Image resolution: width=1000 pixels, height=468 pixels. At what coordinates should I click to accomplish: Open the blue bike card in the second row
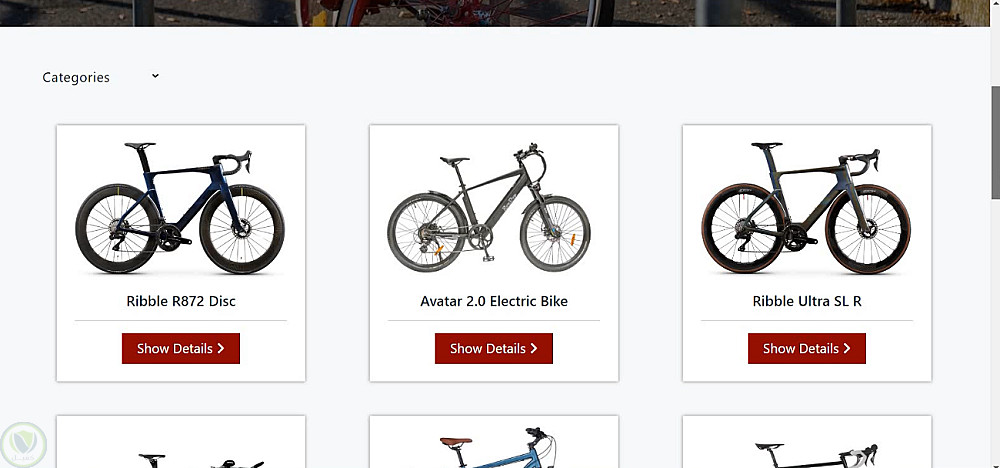click(493, 446)
